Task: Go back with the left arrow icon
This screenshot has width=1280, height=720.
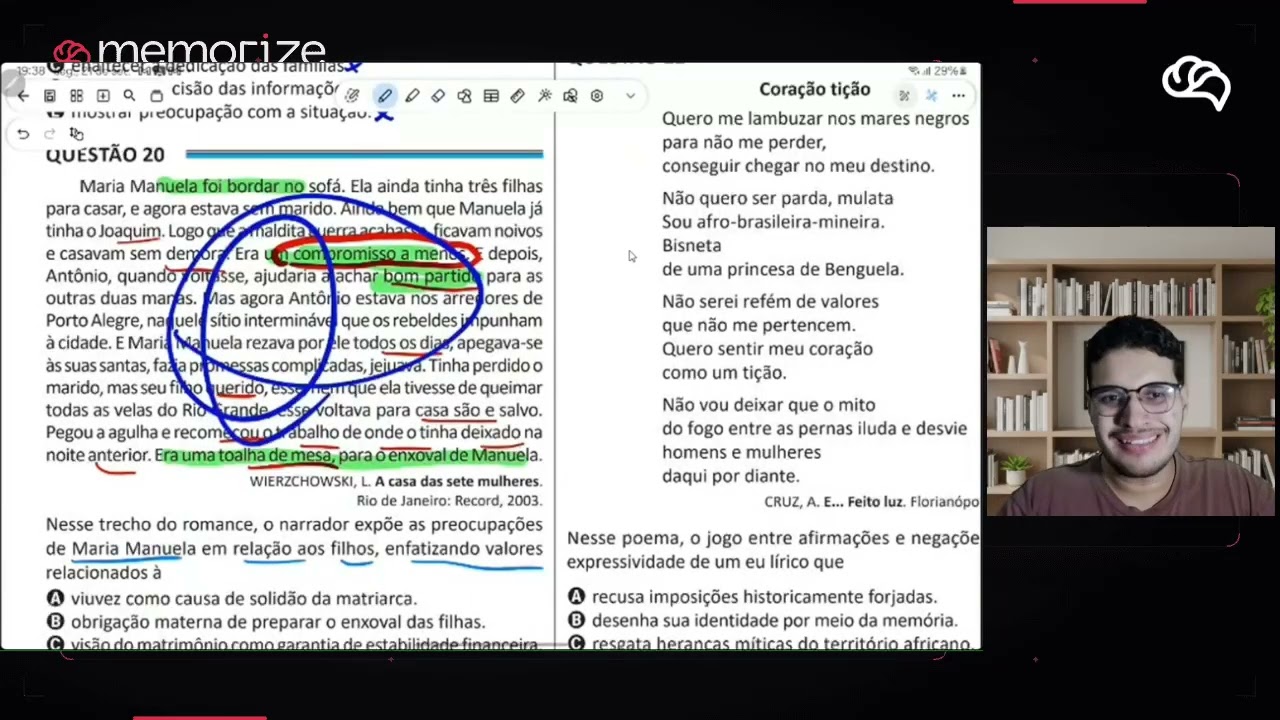Action: [x=23, y=96]
